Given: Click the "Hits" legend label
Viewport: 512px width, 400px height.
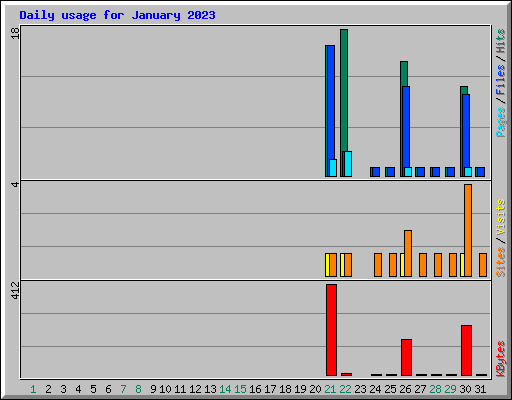Looking at the screenshot, I should click(501, 41).
